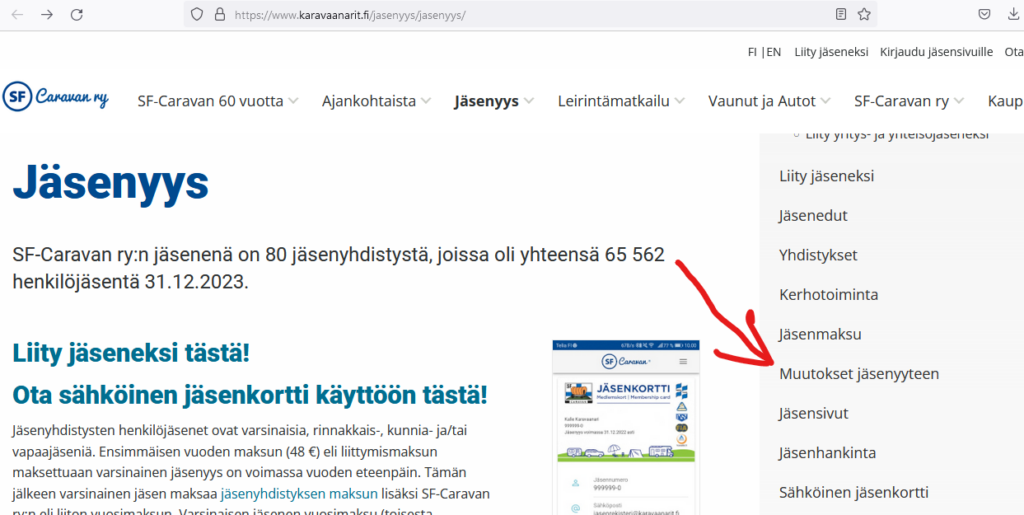
Task: Click Kirjaudu jäsensivuille login link
Action: 936,52
